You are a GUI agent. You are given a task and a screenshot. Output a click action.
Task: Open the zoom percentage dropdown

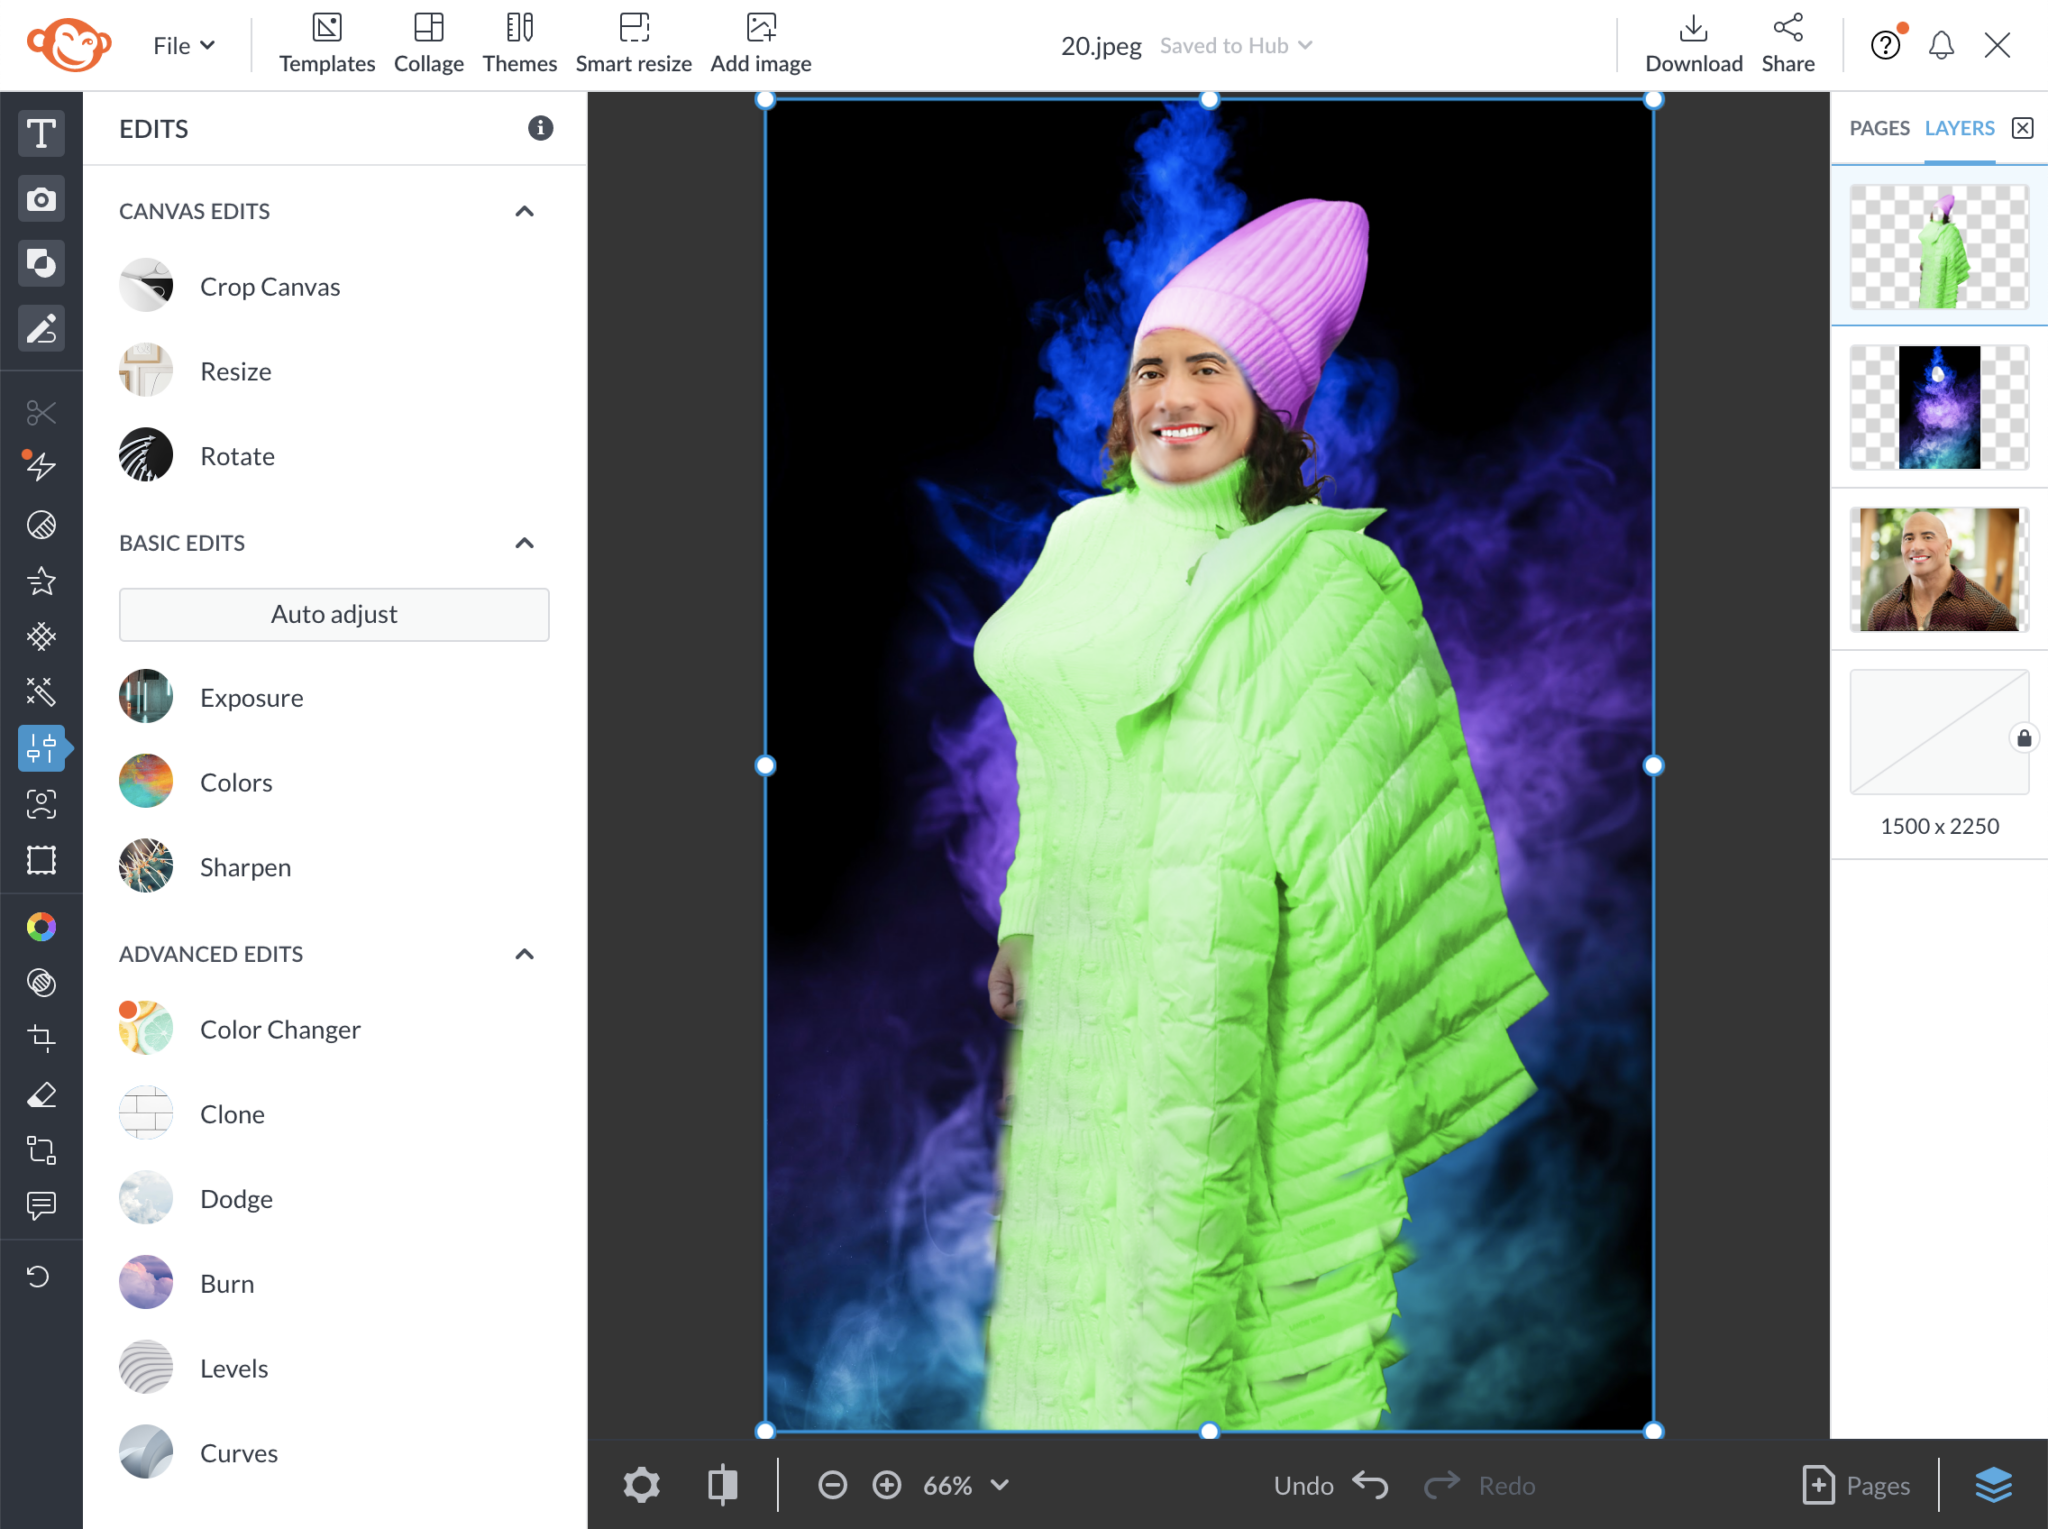pyautogui.click(x=963, y=1486)
